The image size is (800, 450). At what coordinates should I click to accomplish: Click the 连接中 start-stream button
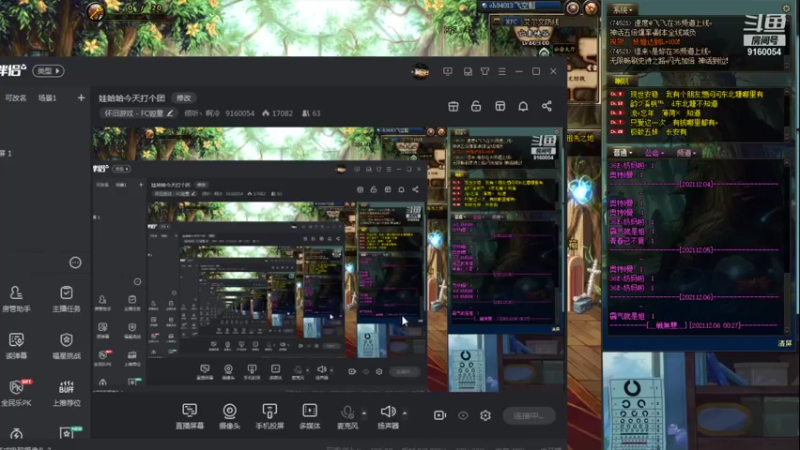click(529, 415)
